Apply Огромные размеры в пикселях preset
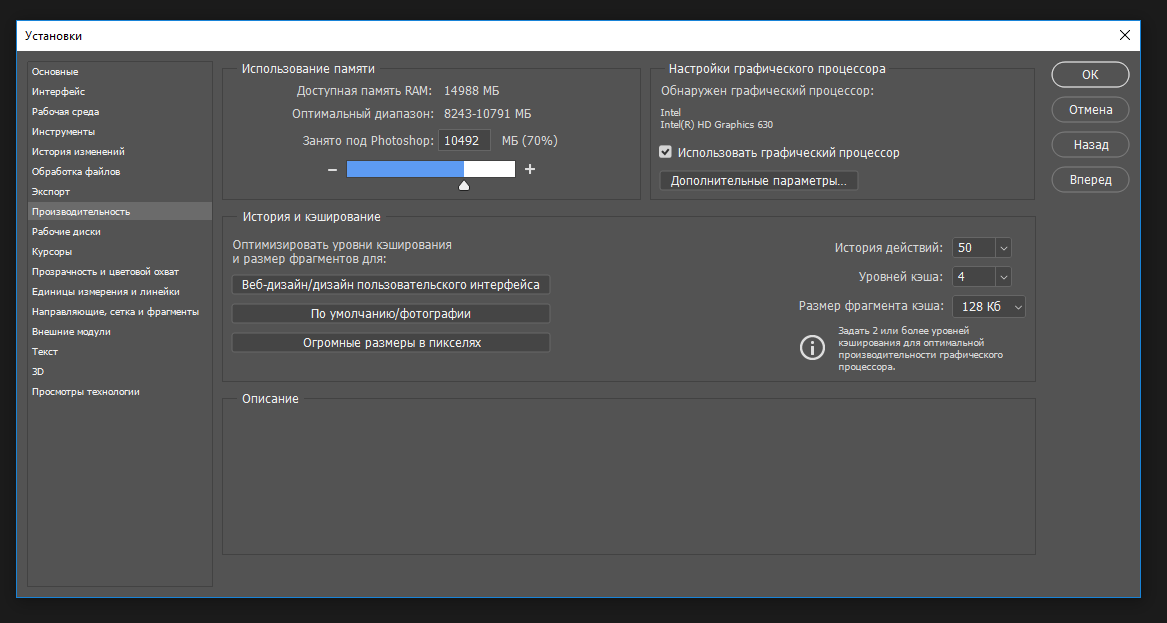This screenshot has width=1167, height=623. tap(391, 343)
